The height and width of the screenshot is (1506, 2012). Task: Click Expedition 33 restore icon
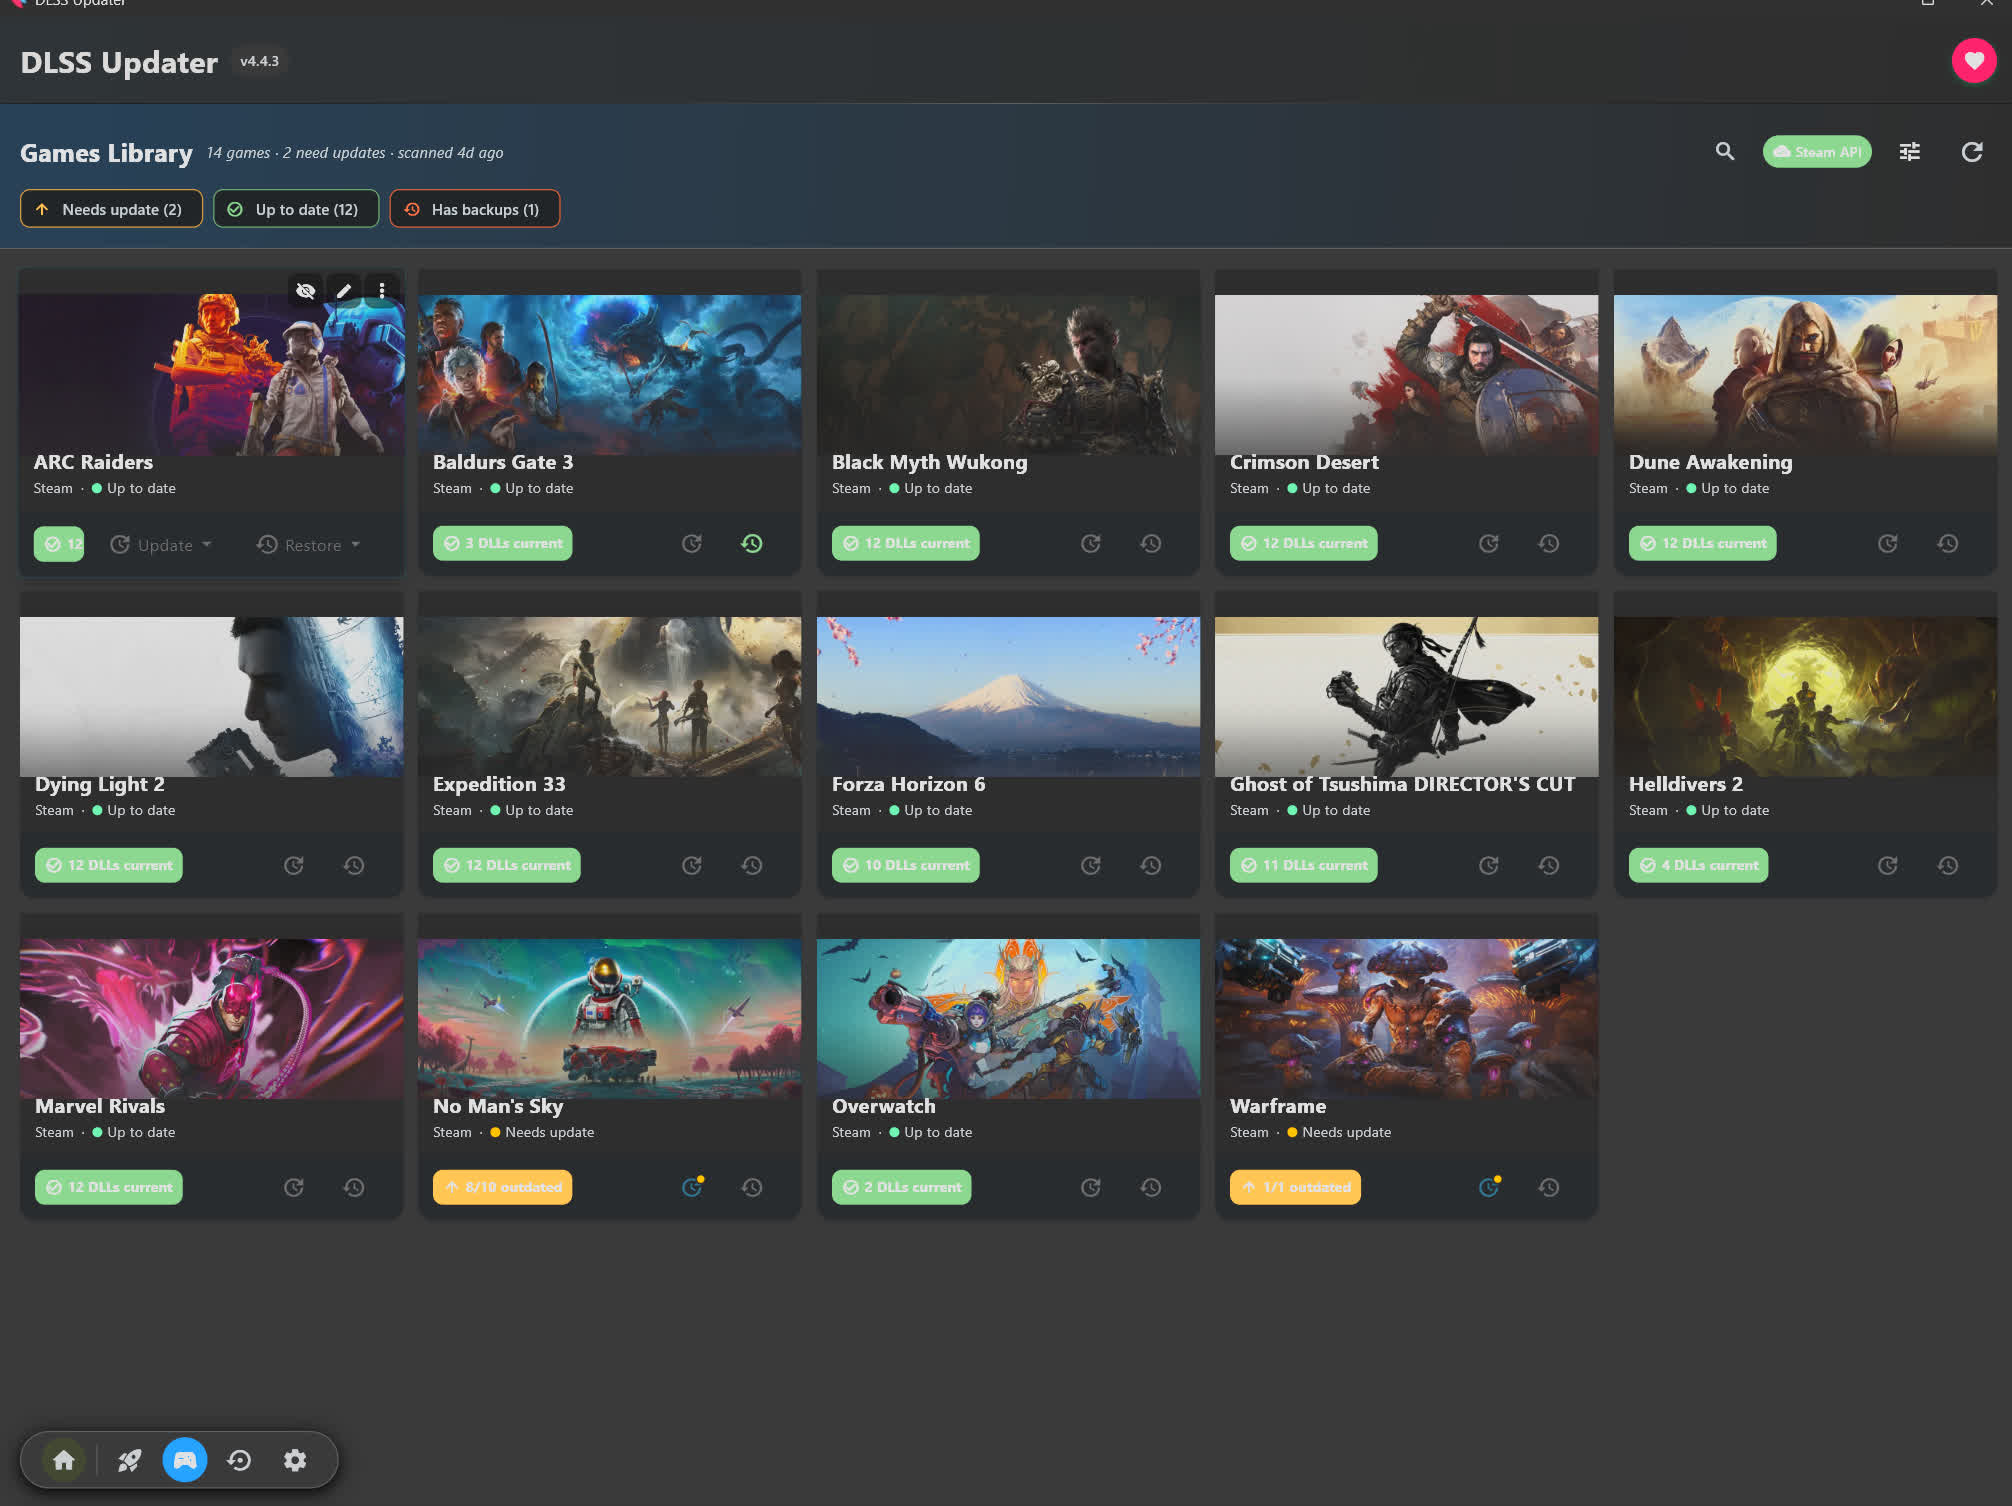point(752,866)
